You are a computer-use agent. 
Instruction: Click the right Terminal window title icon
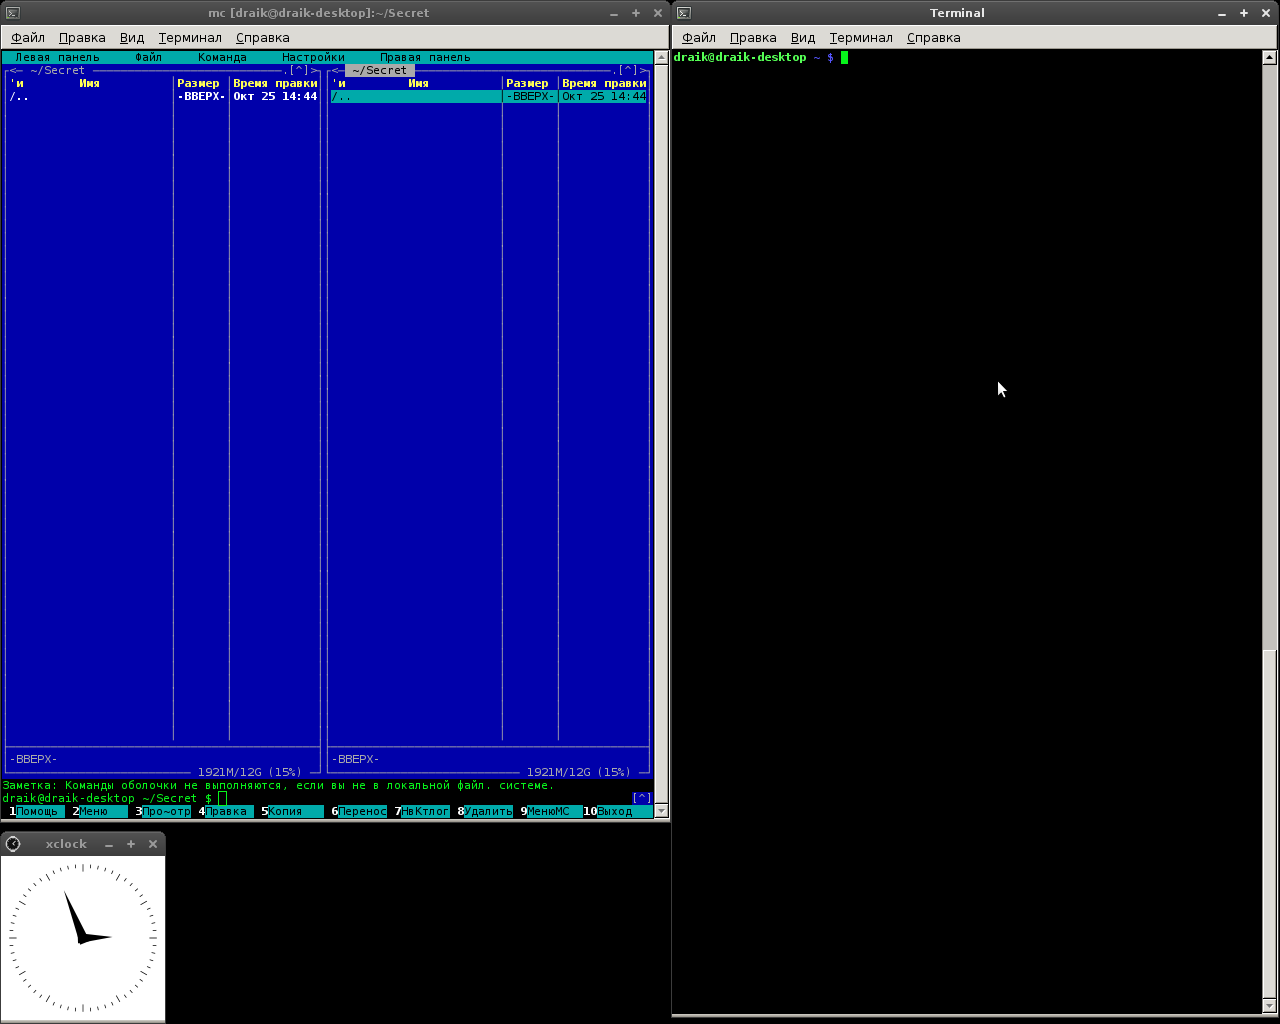pyautogui.click(x=684, y=13)
